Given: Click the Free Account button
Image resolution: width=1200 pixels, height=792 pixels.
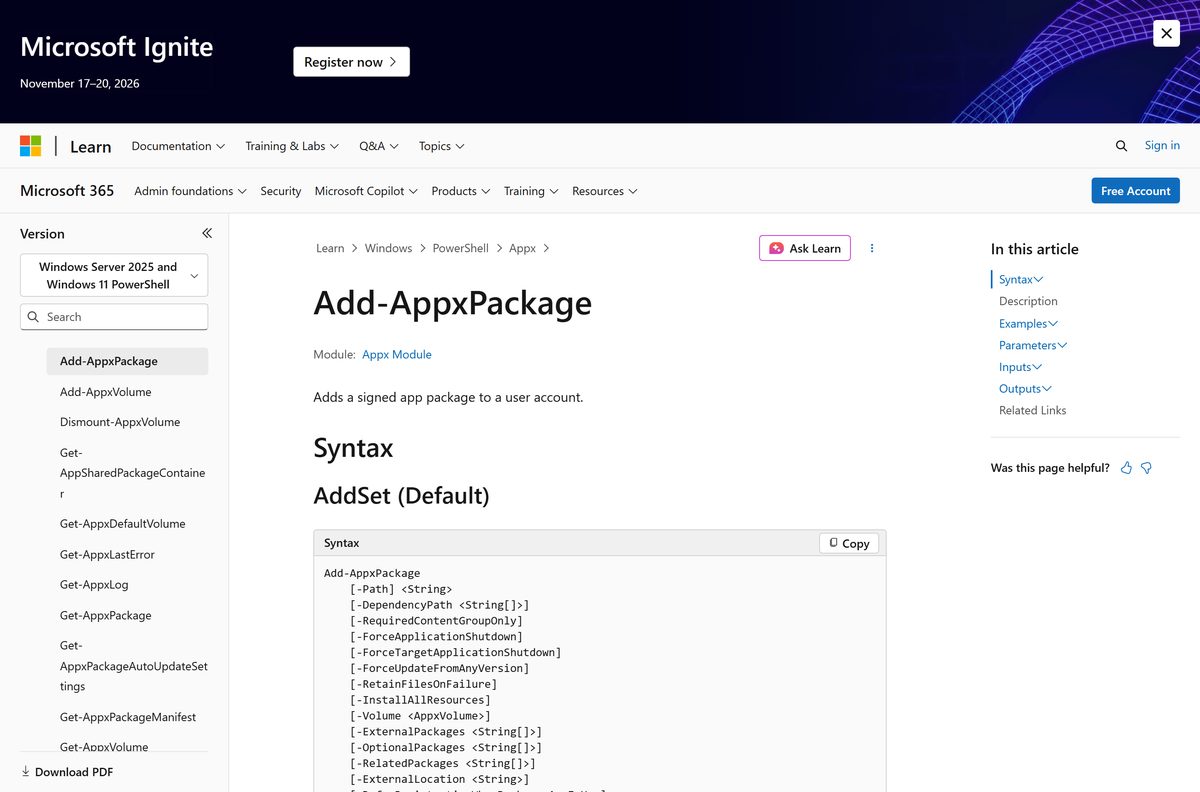Looking at the screenshot, I should coord(1135,191).
